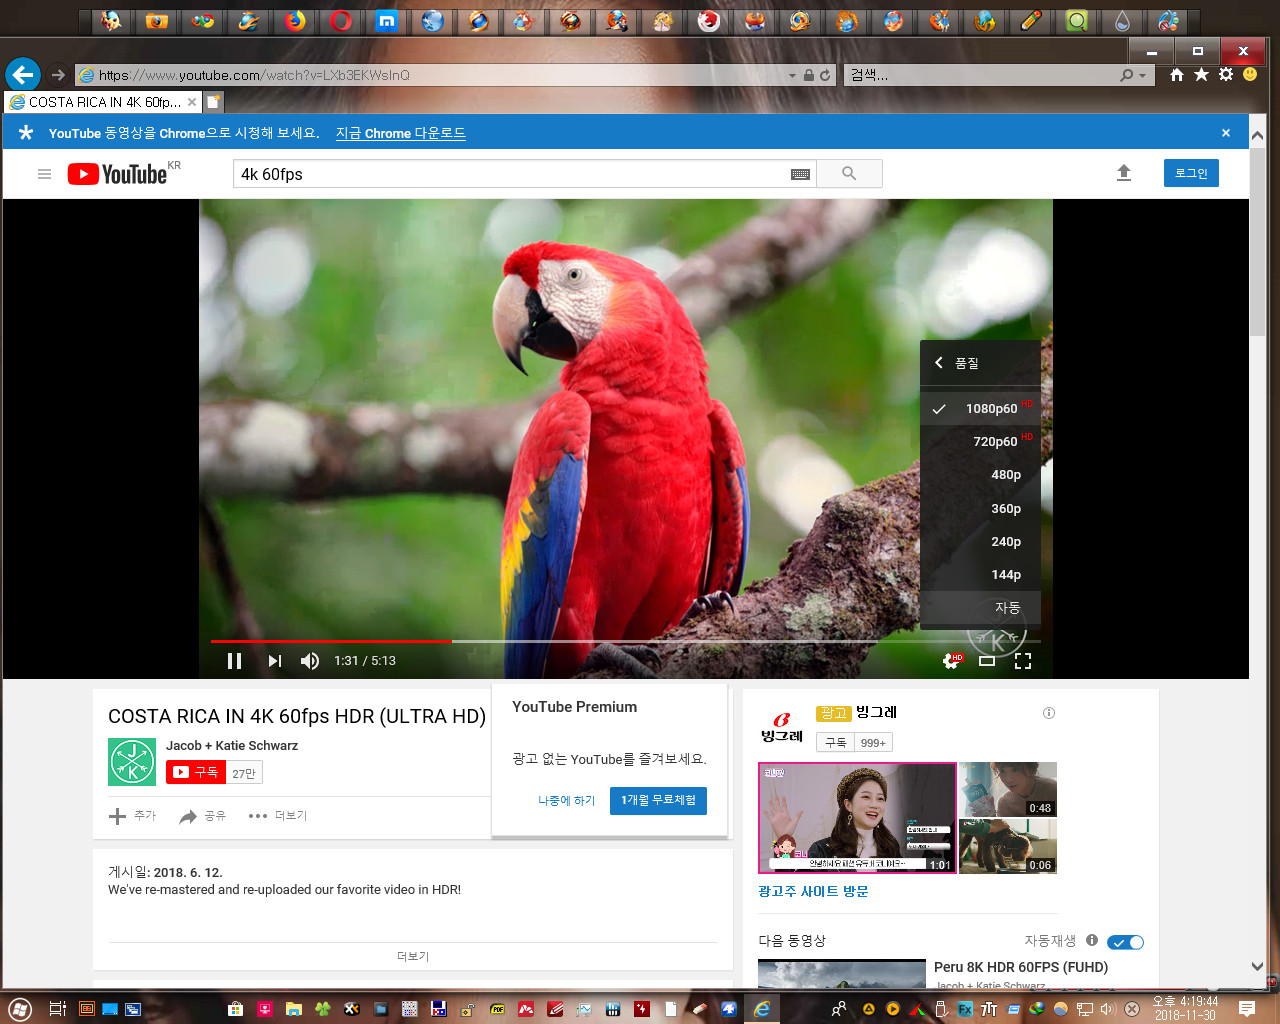Screen dimensions: 1280x1024
Task: Click the search box containing 4k 60fps
Action: pos(510,174)
